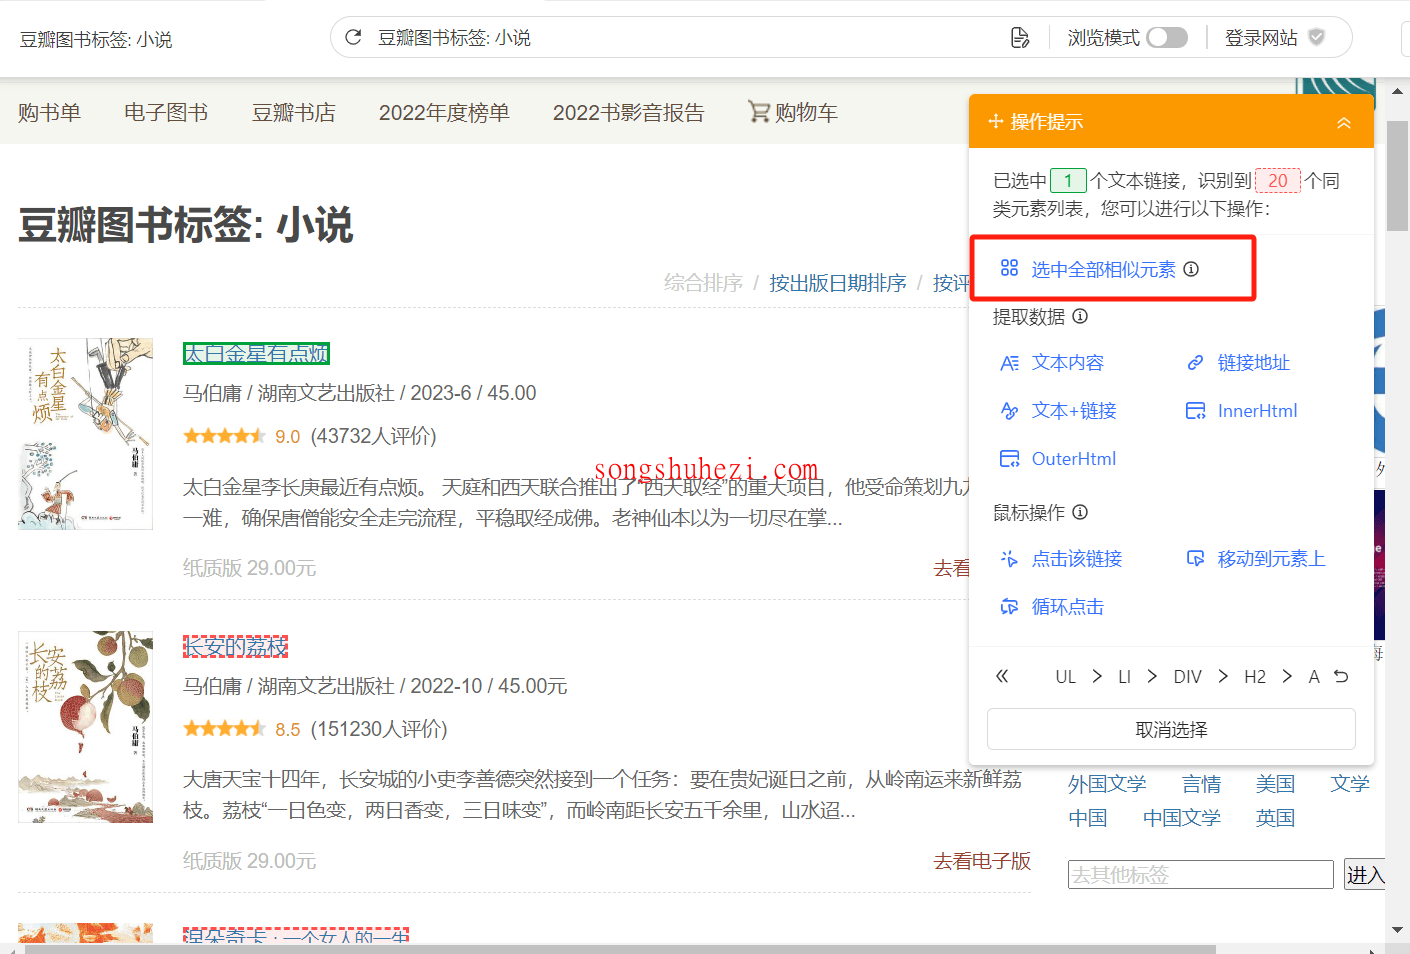Open the 英国 tag link
Screen dimensions: 1410x954
(x=1275, y=818)
